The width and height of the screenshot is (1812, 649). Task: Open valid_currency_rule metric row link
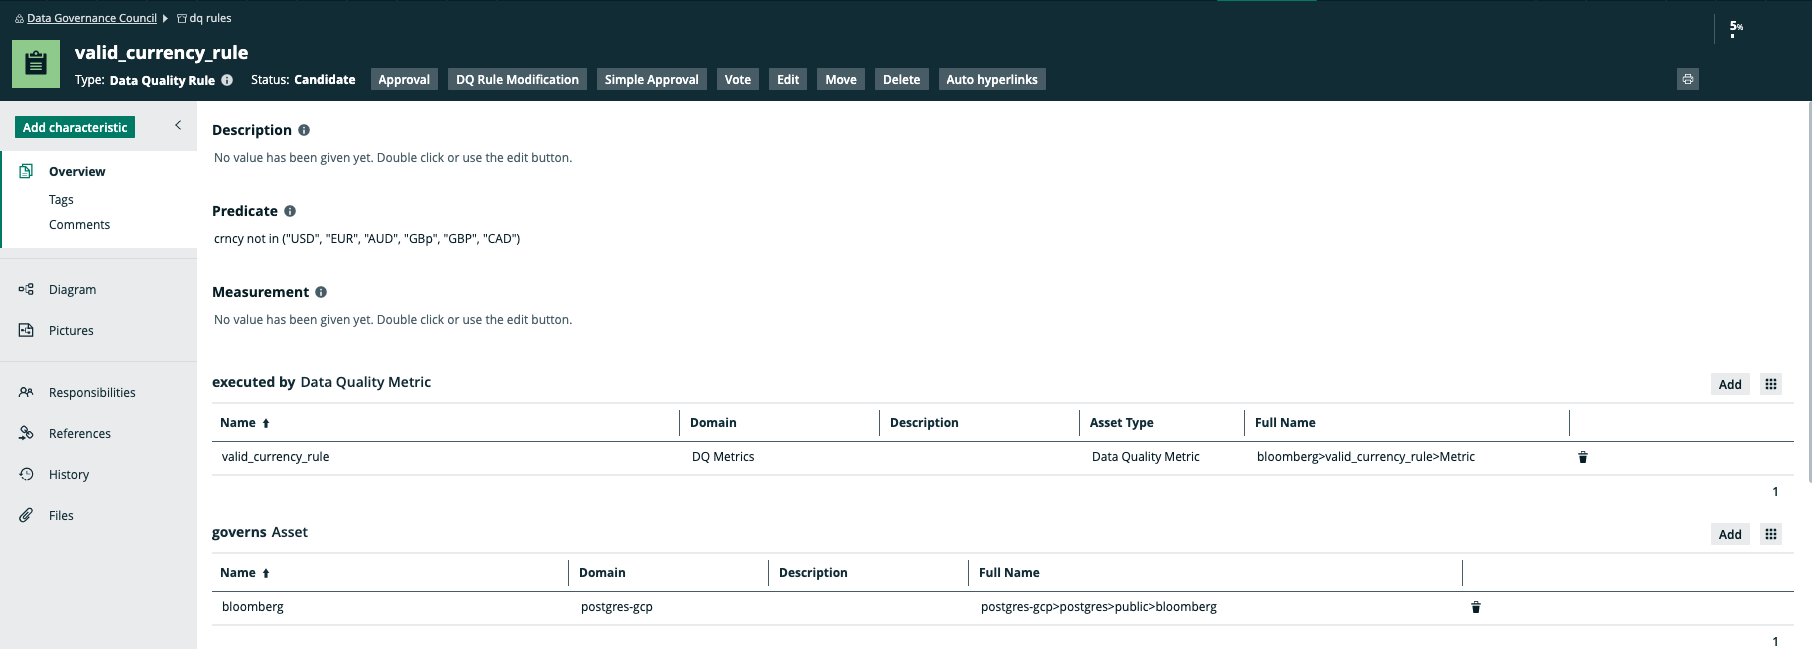coord(275,456)
